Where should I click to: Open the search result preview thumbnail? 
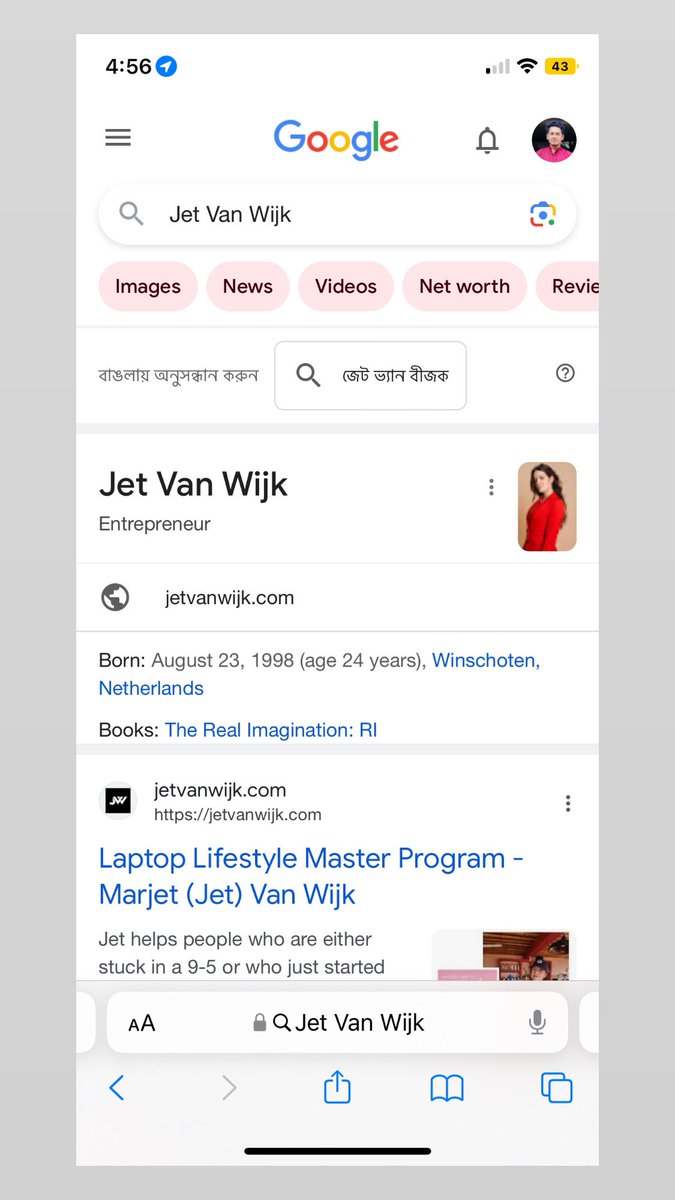click(x=504, y=955)
